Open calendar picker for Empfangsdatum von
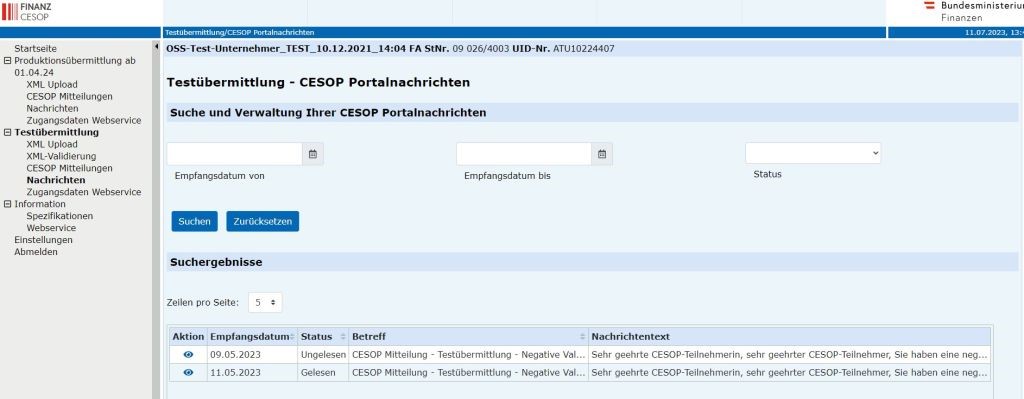Viewport: 1024px width, 399px height. pyautogui.click(x=313, y=154)
